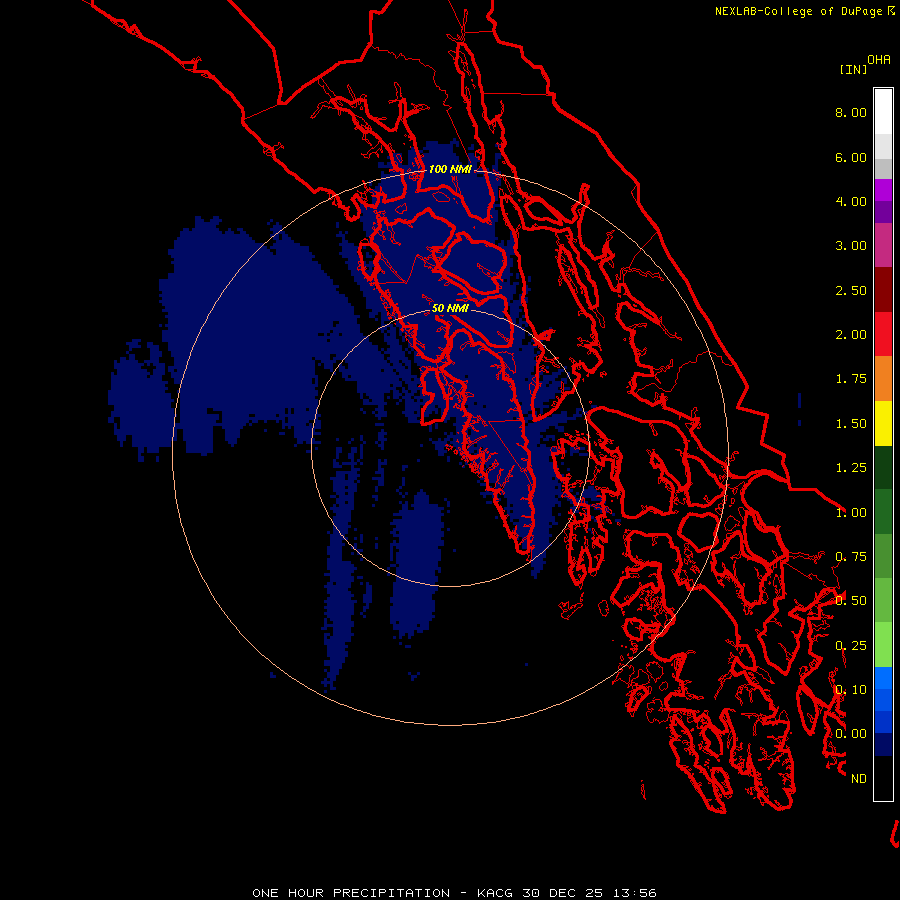Click the 4.00 legend value
This screenshot has width=900, height=900.
[x=851, y=201]
